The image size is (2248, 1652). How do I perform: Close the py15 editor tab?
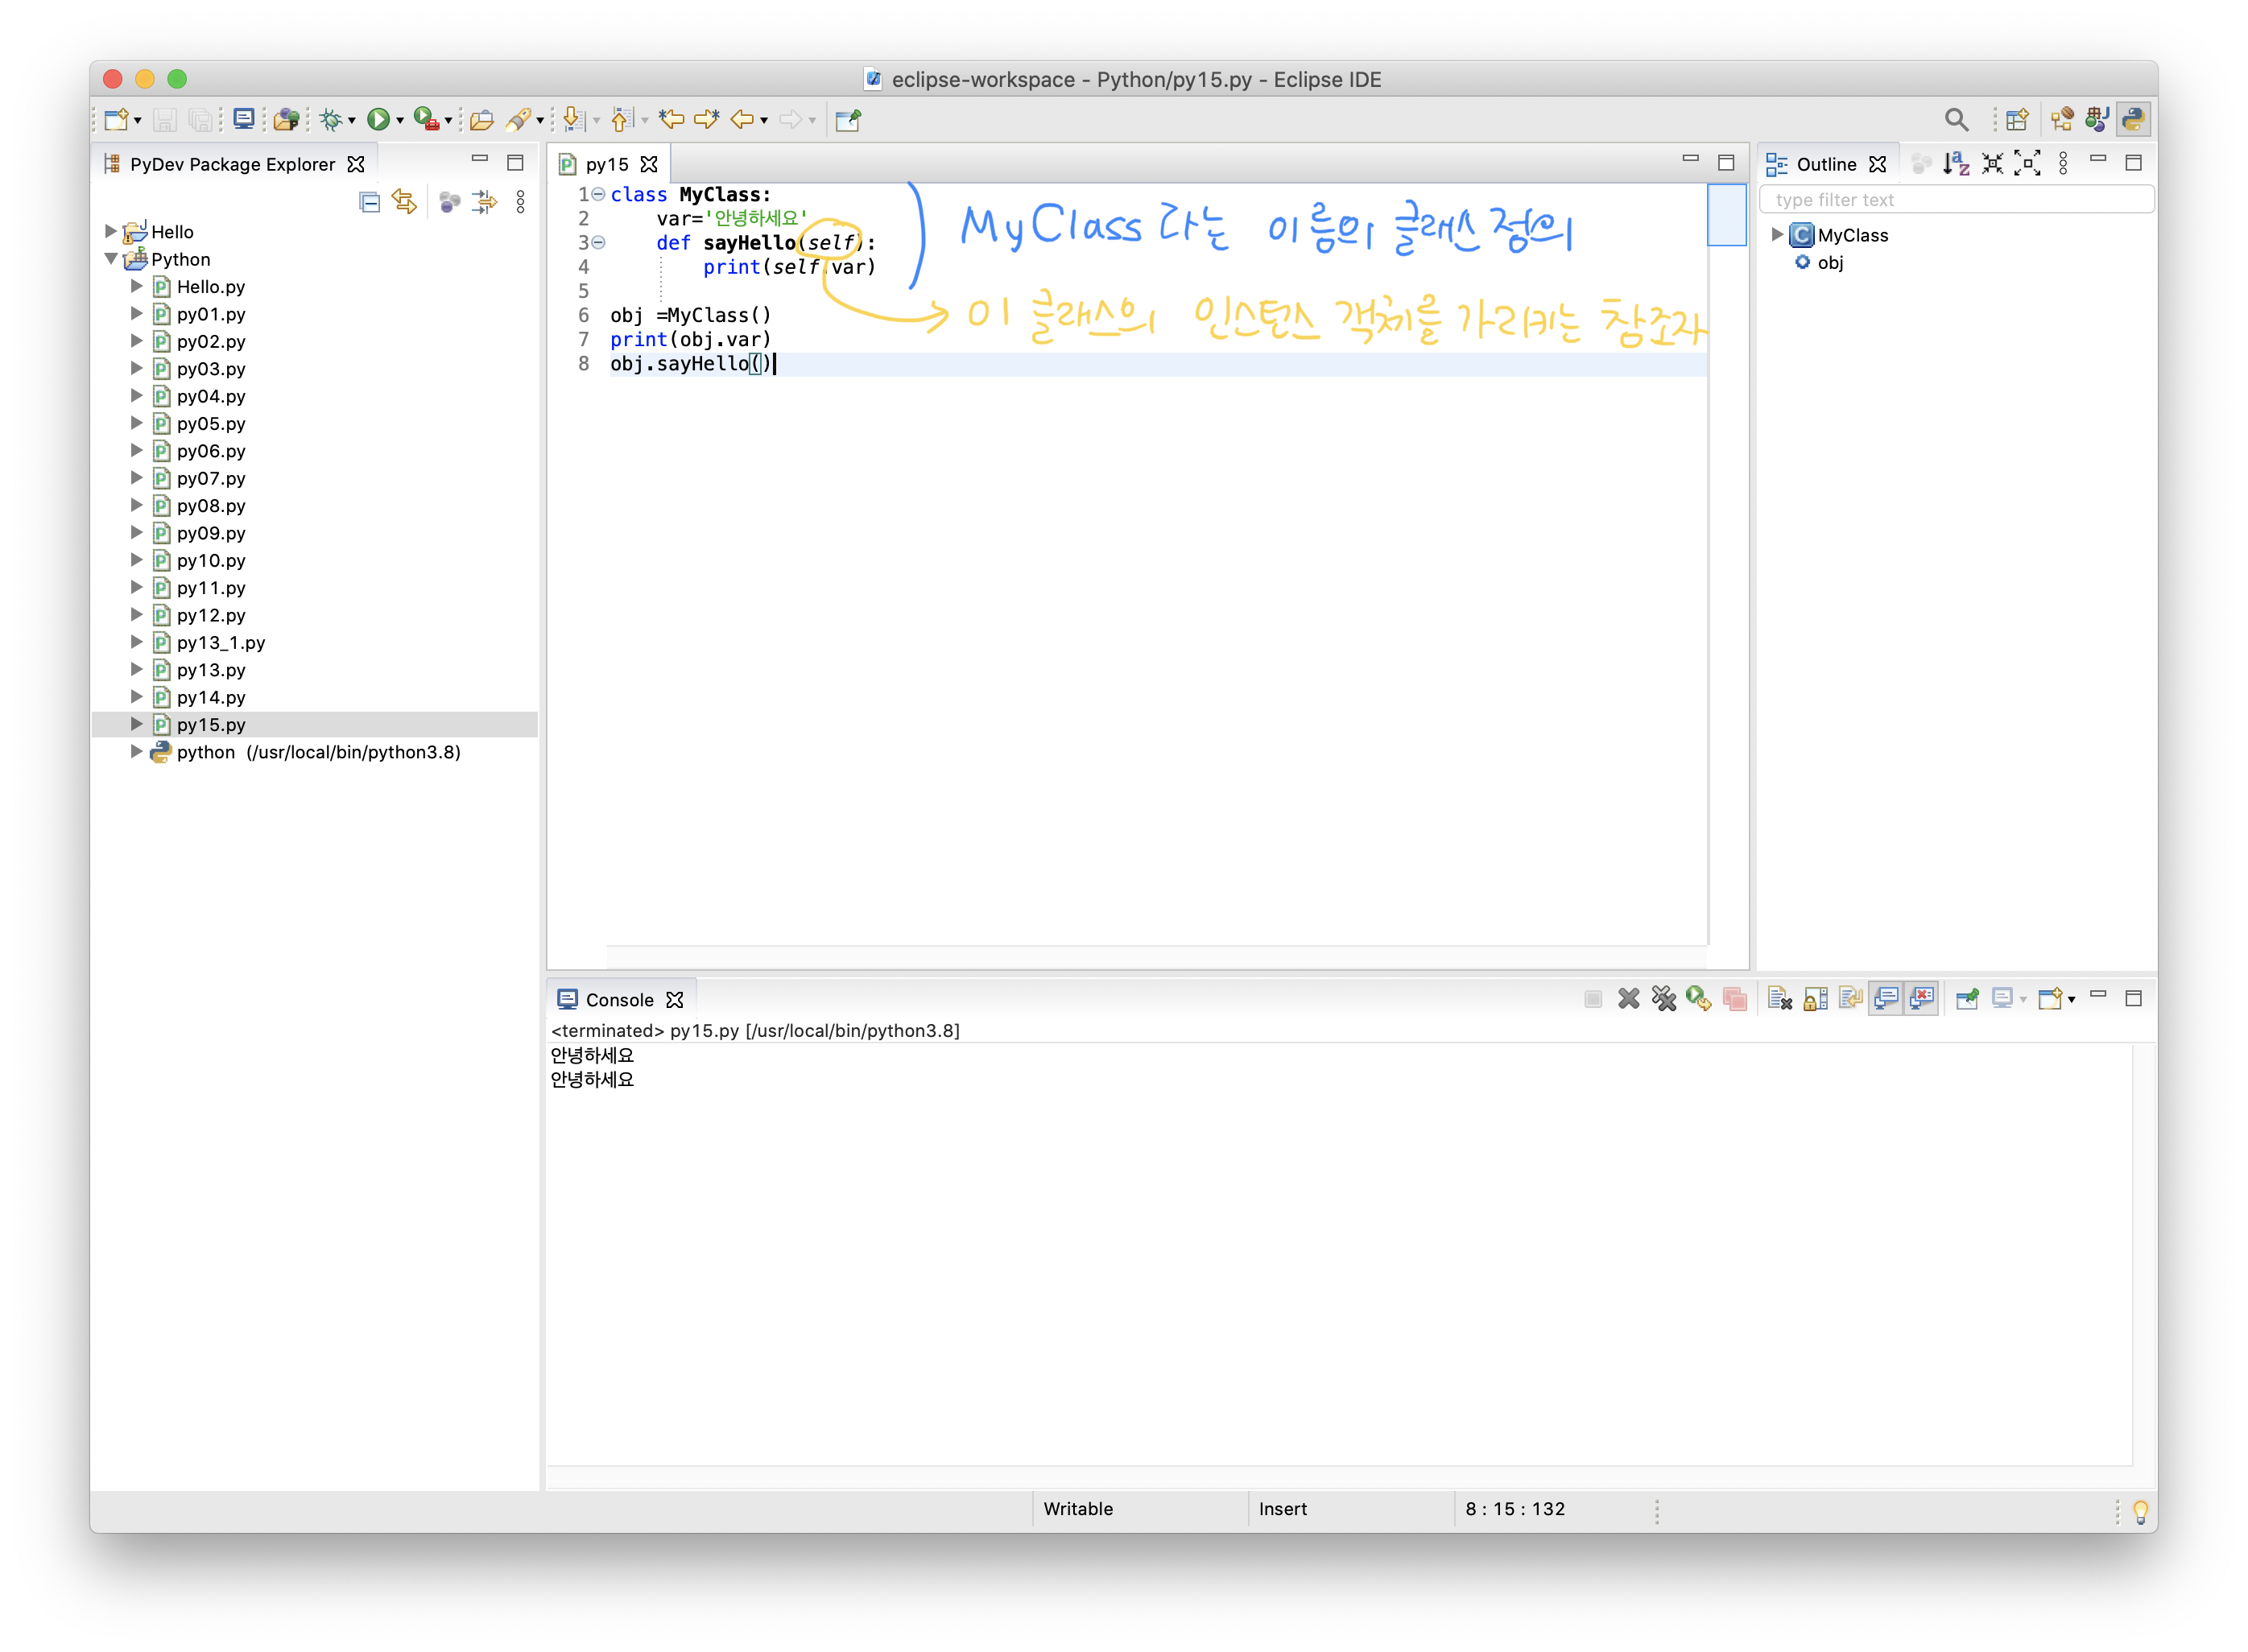[x=649, y=164]
